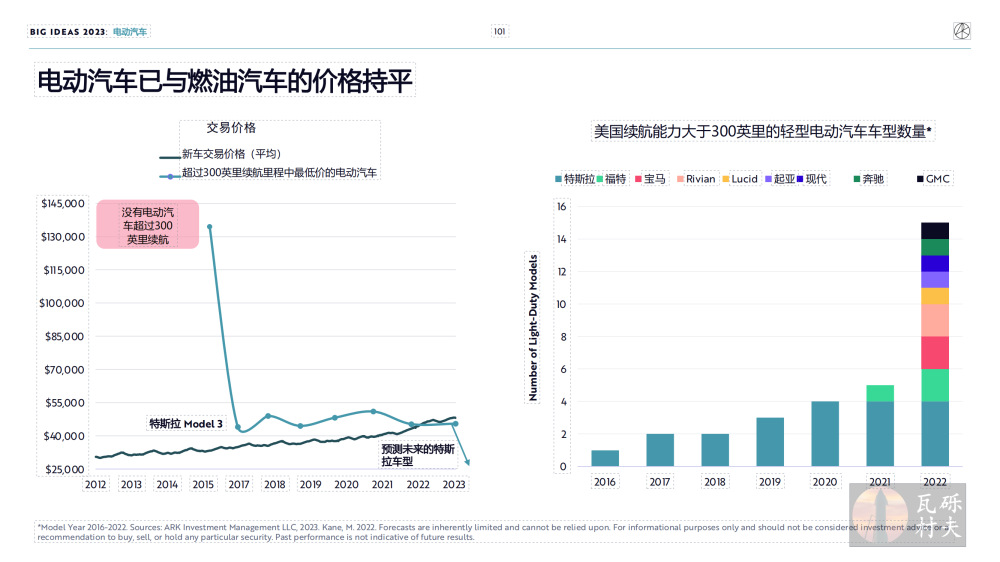The height and width of the screenshot is (562, 1000).
Task: Click the 2018 label under bar chart
Action: click(714, 482)
